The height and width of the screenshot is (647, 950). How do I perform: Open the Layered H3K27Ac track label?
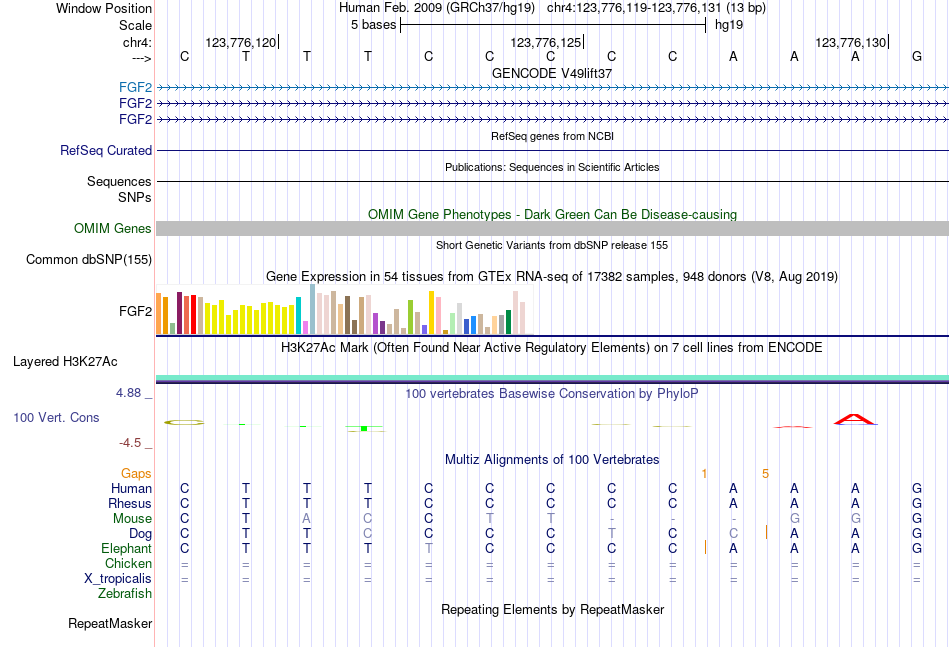pos(65,362)
